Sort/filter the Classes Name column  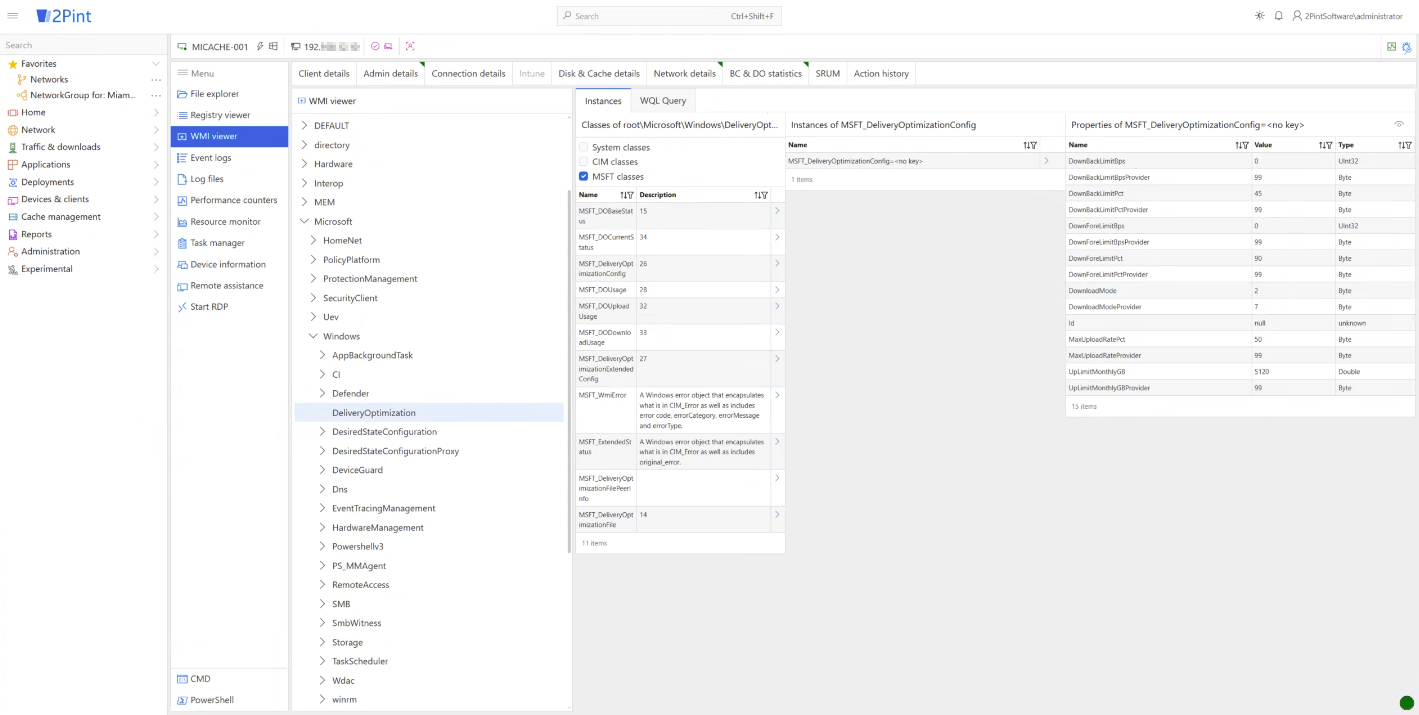tap(627, 195)
